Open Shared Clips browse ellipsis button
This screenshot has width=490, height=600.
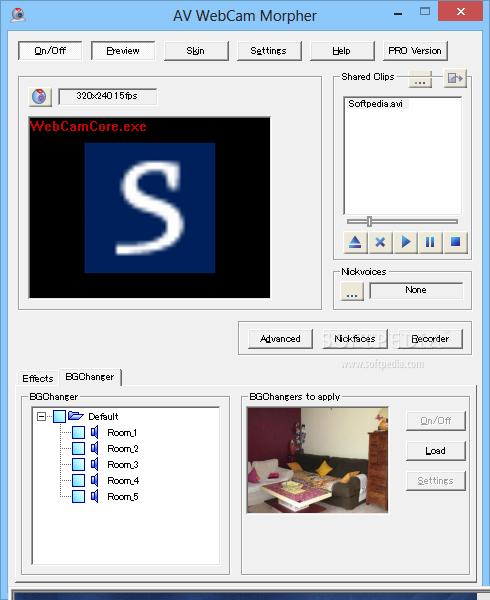coord(420,80)
